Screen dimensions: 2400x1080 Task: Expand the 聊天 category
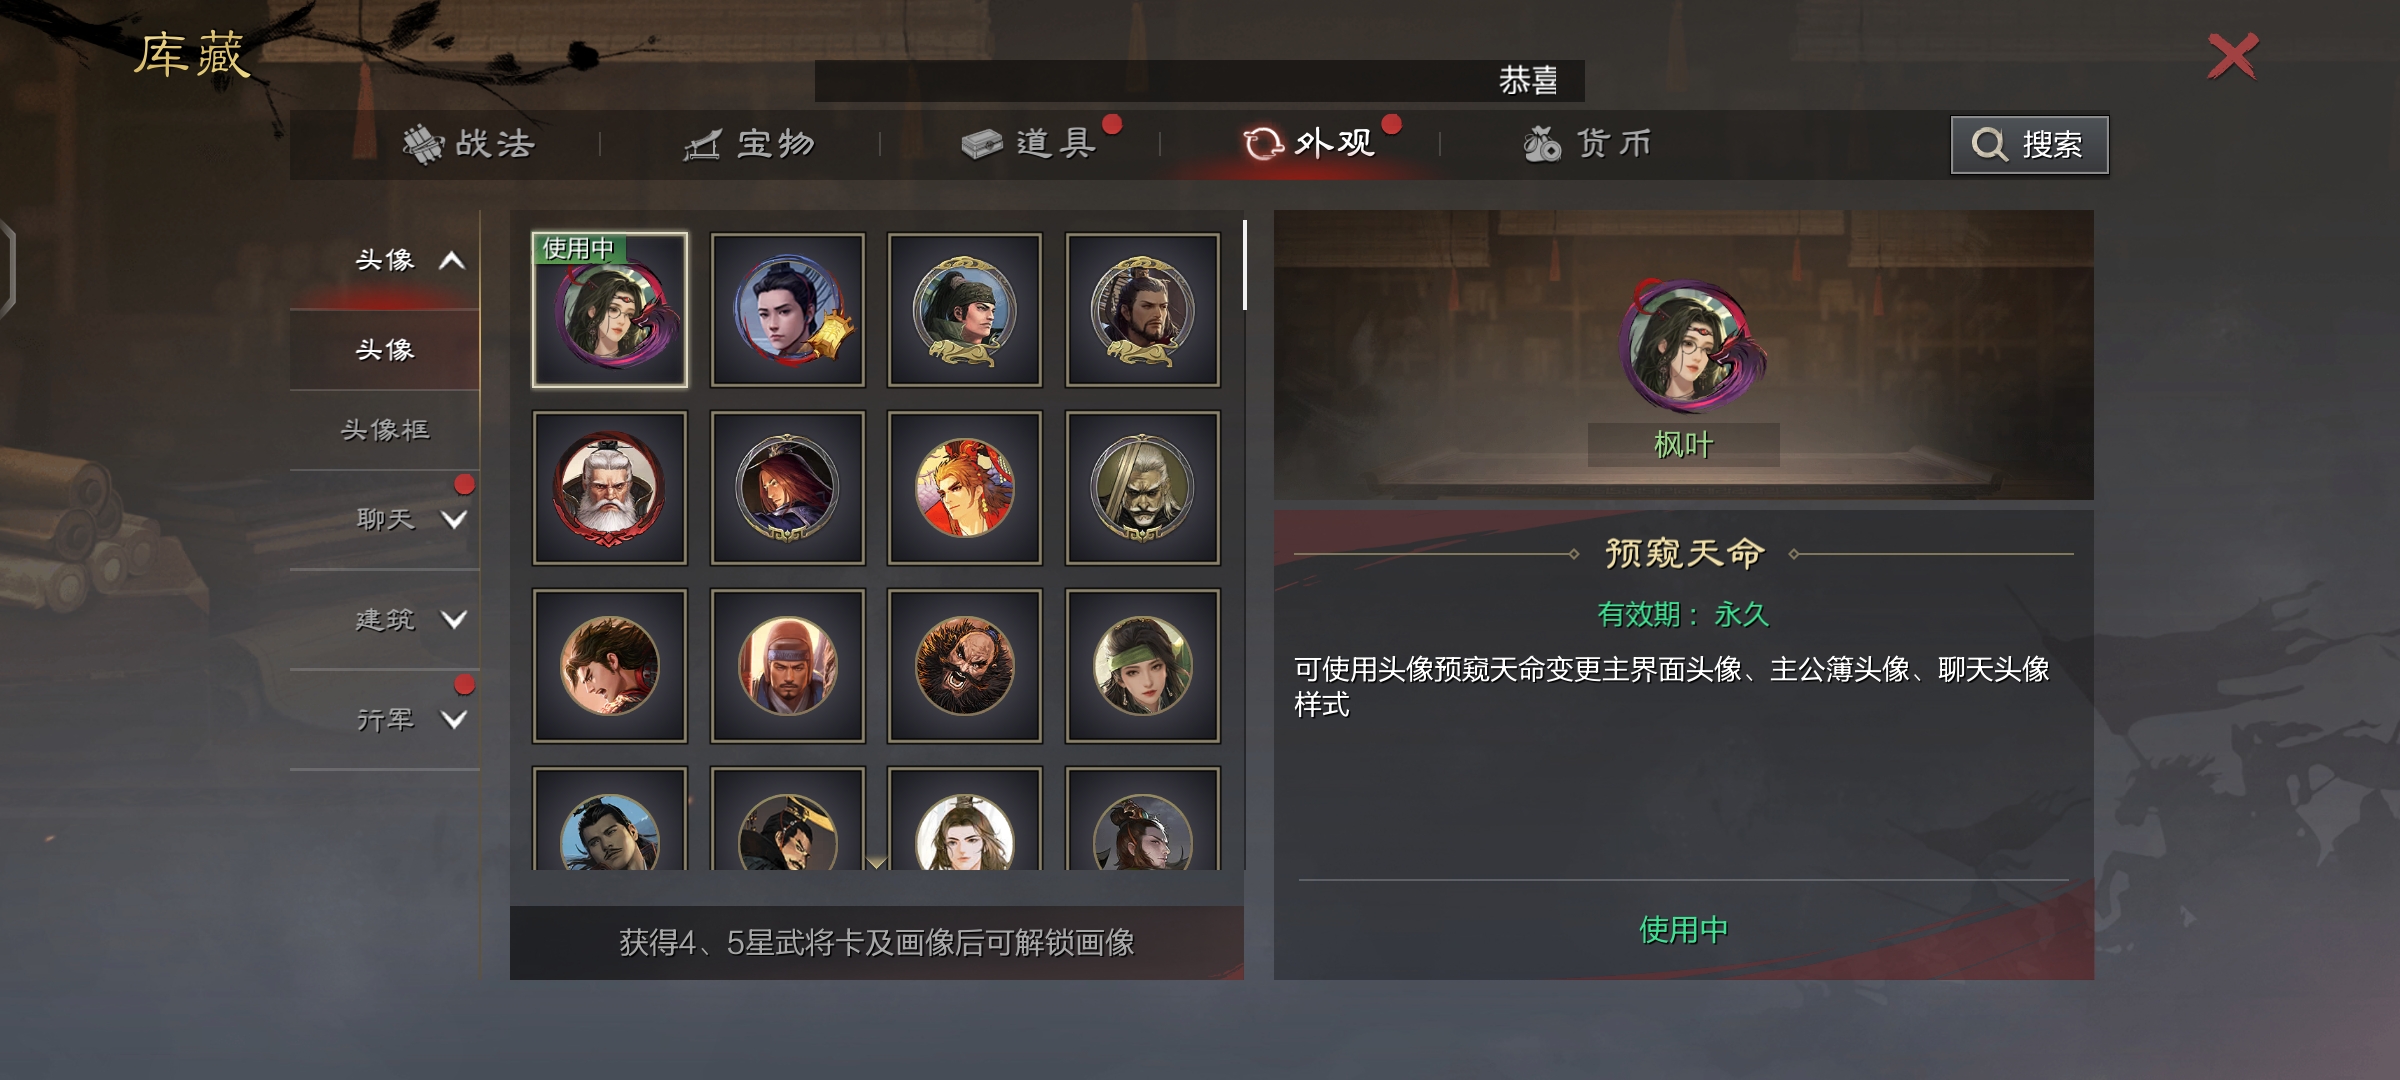point(454,520)
